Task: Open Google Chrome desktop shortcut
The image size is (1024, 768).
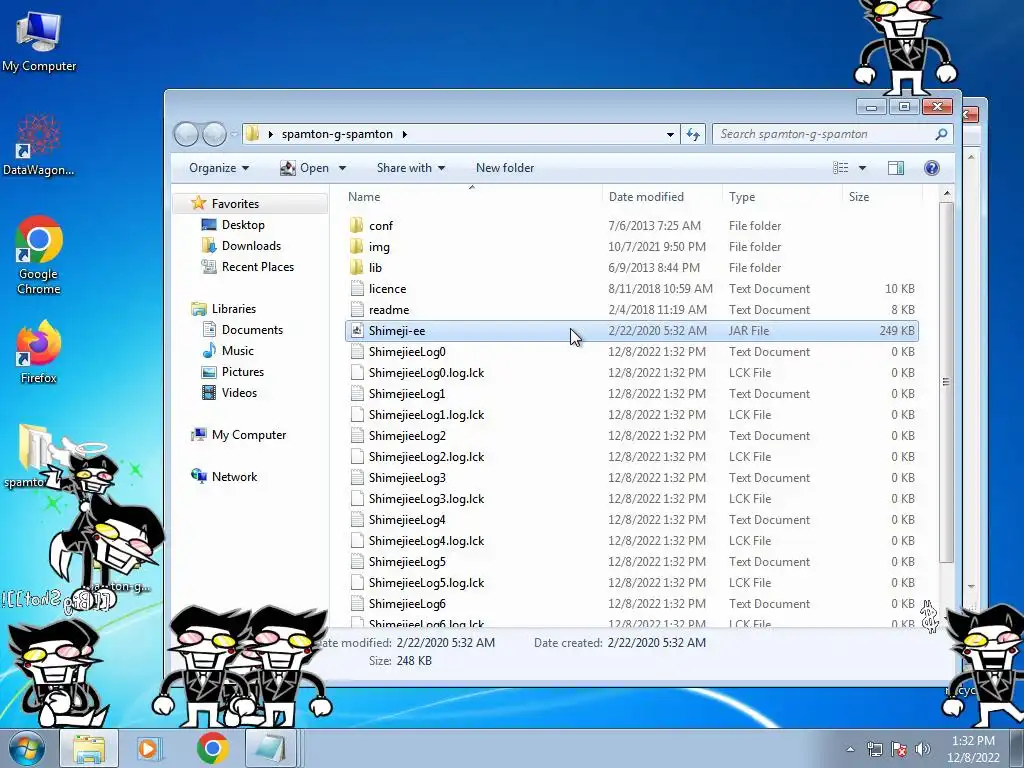Action: (39, 255)
